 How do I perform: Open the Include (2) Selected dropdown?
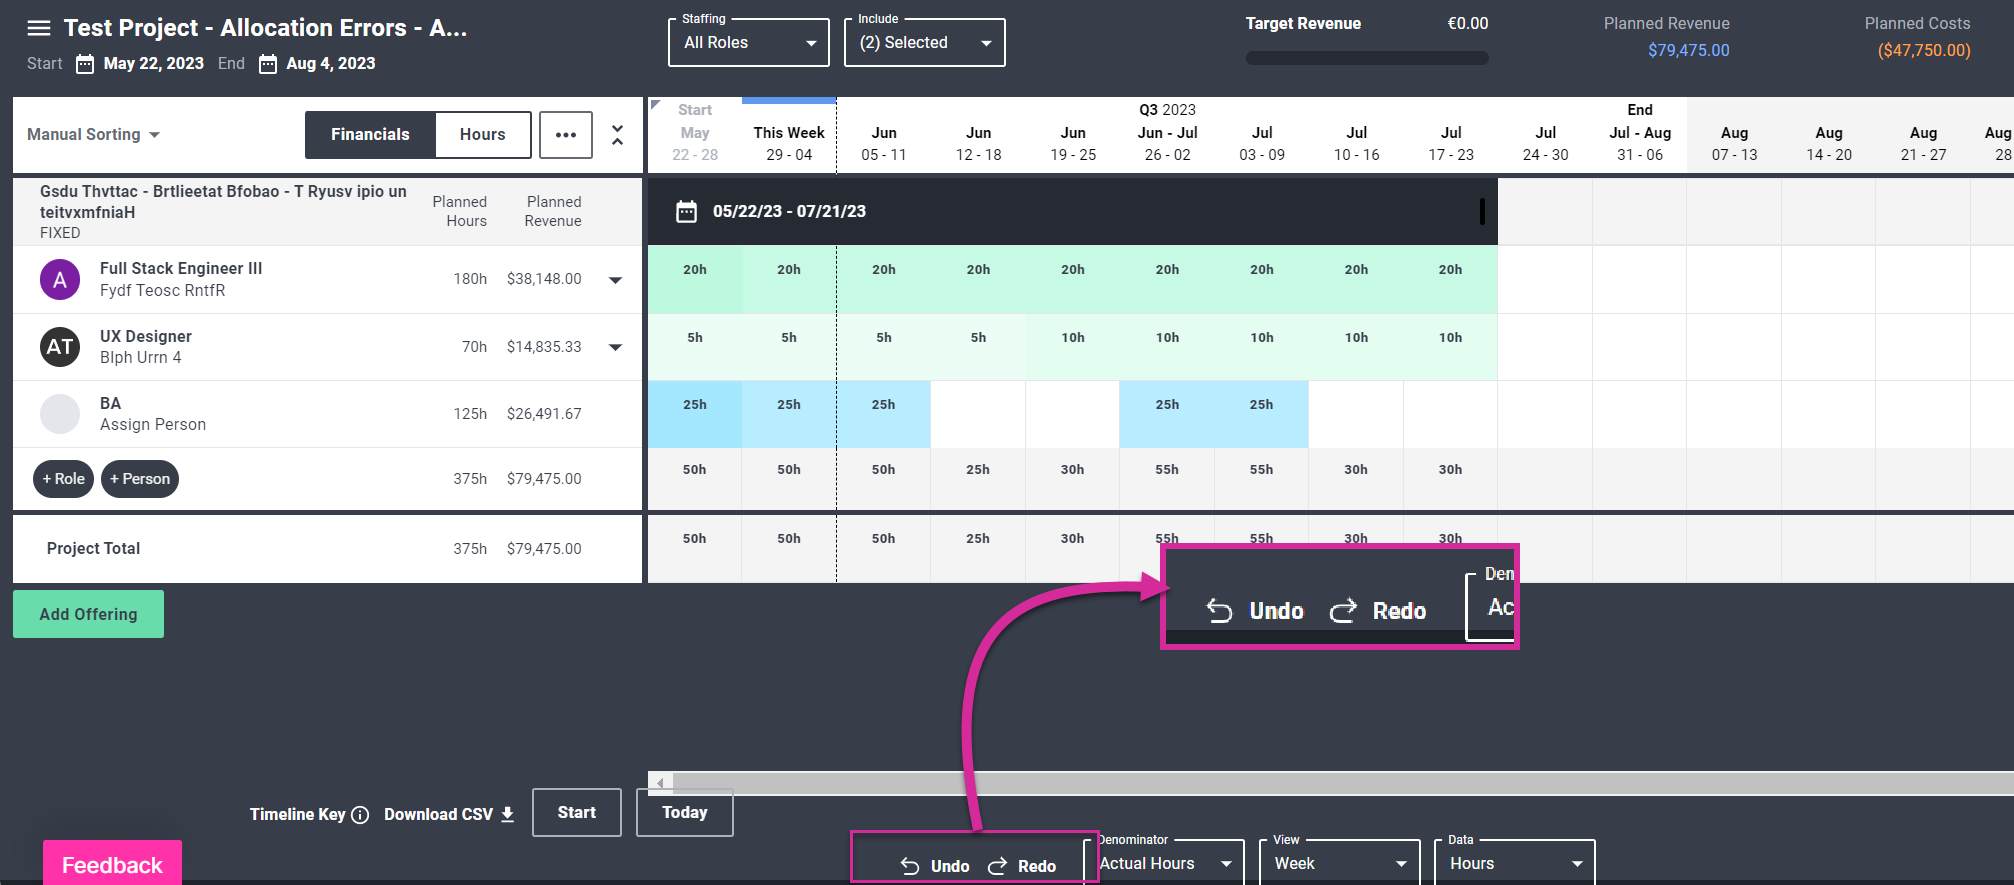click(925, 43)
